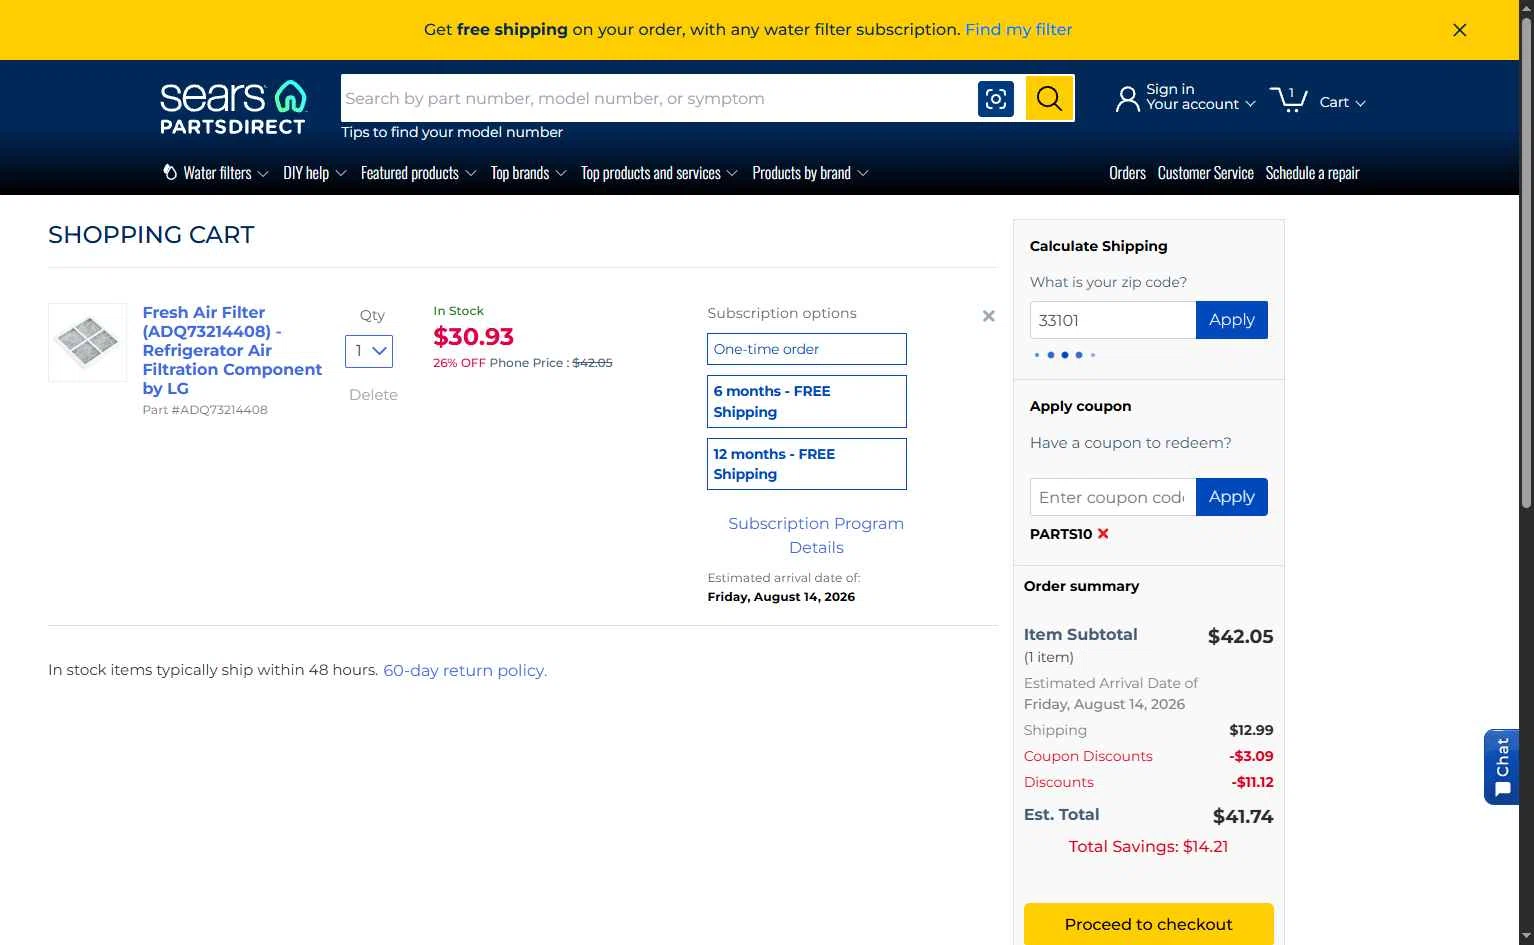
Task: Open the shopping cart icon
Action: click(x=1289, y=99)
